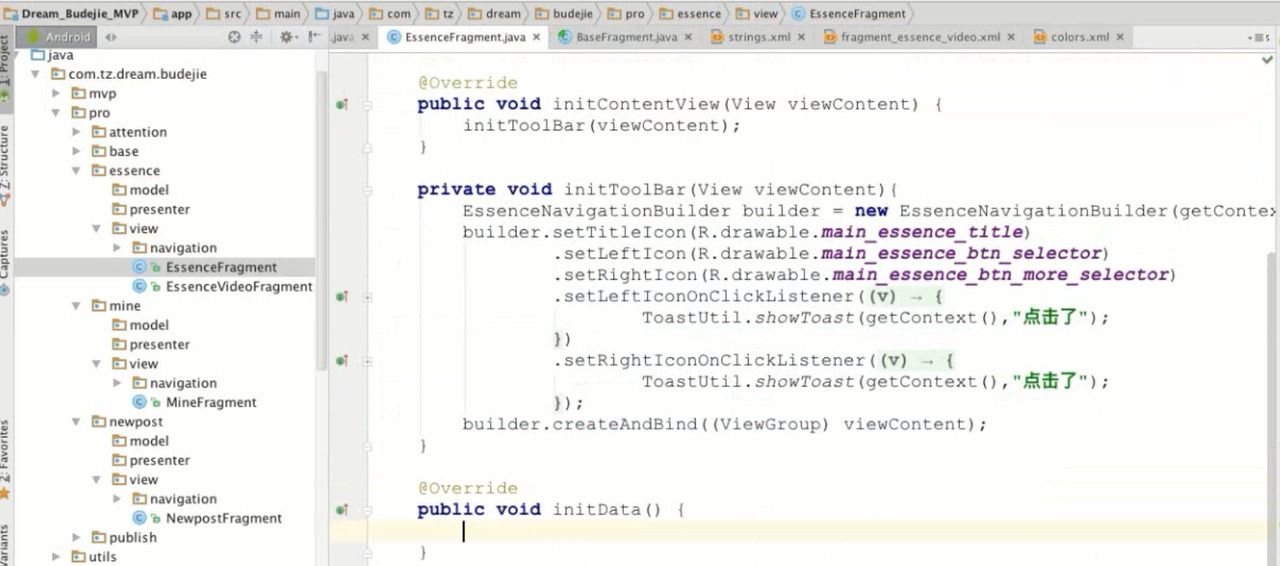The image size is (1280, 566).
Task: Close the EssenceFragment.java tab
Action: [537, 37]
